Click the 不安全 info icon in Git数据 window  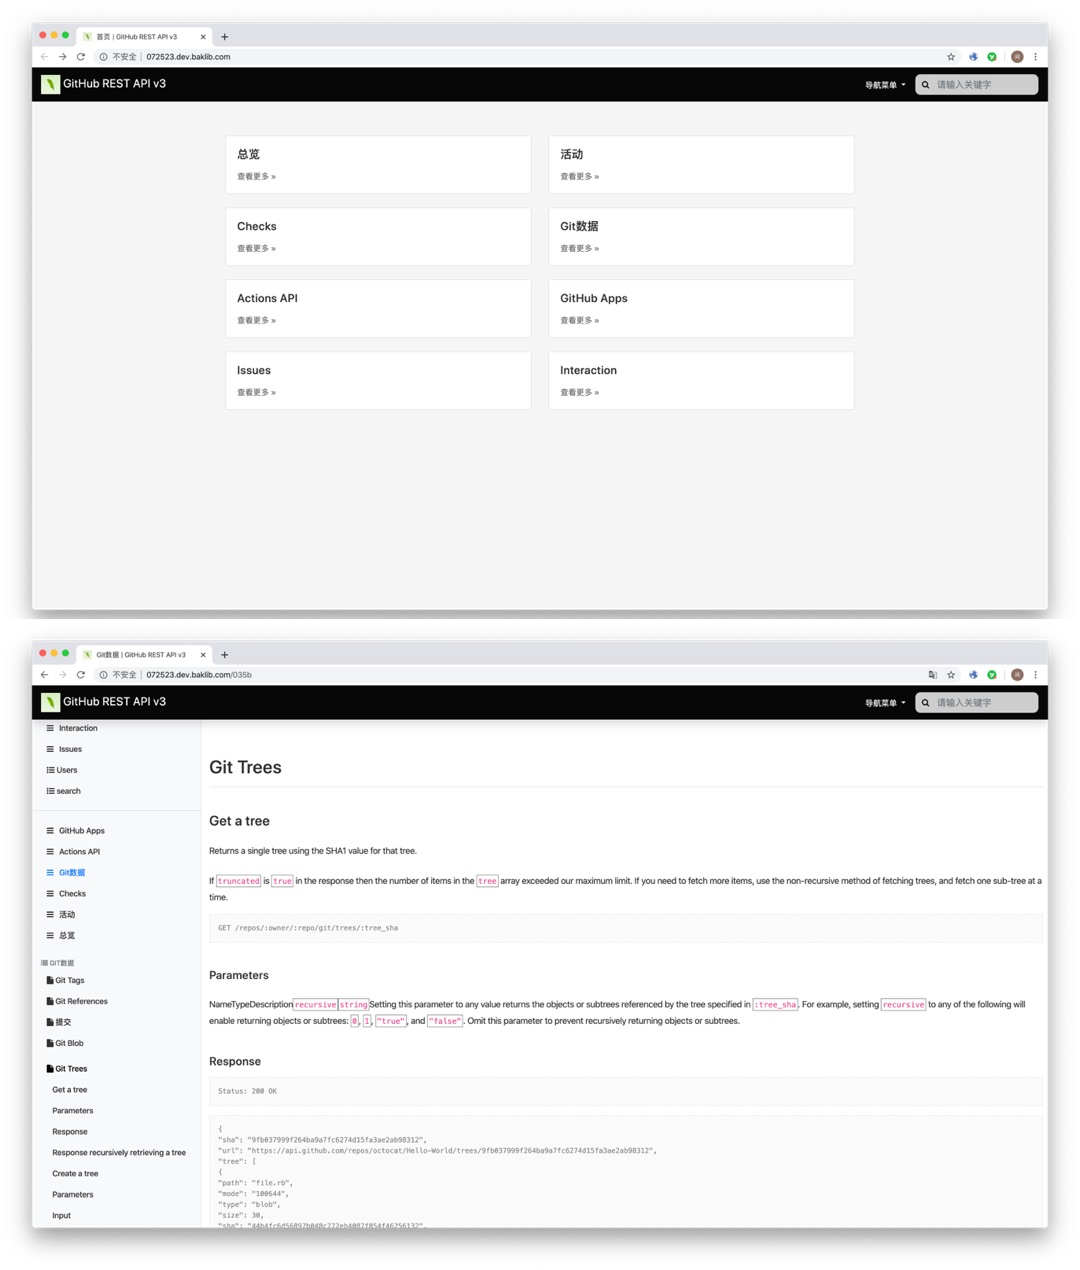(103, 675)
